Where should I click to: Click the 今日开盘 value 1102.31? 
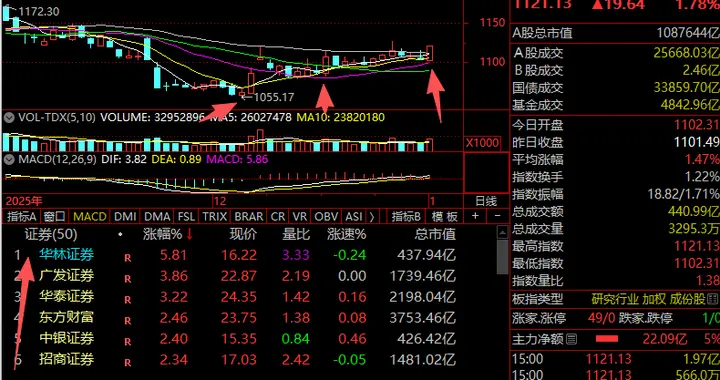(x=697, y=125)
